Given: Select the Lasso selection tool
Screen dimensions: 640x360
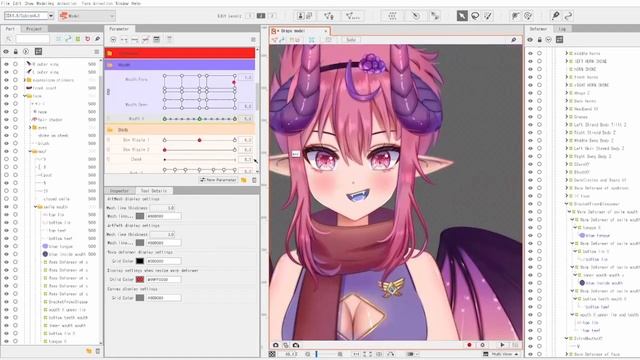Looking at the screenshot, I should pyautogui.click(x=475, y=16).
